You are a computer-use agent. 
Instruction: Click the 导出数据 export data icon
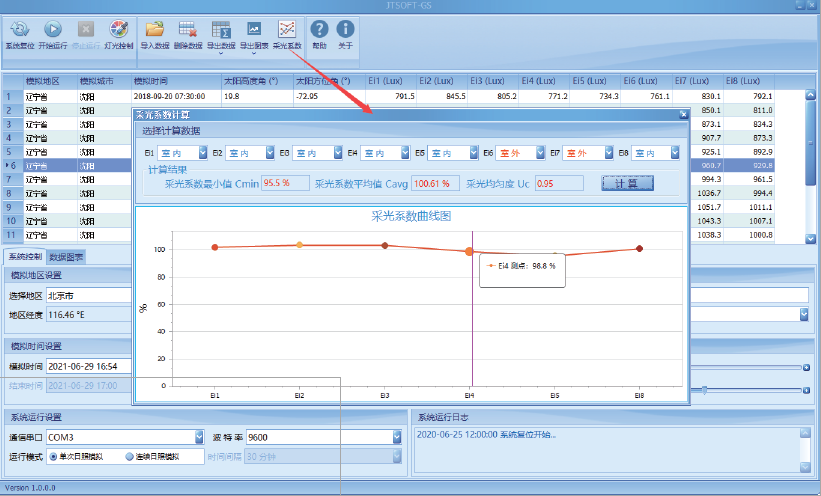pyautogui.click(x=221, y=29)
